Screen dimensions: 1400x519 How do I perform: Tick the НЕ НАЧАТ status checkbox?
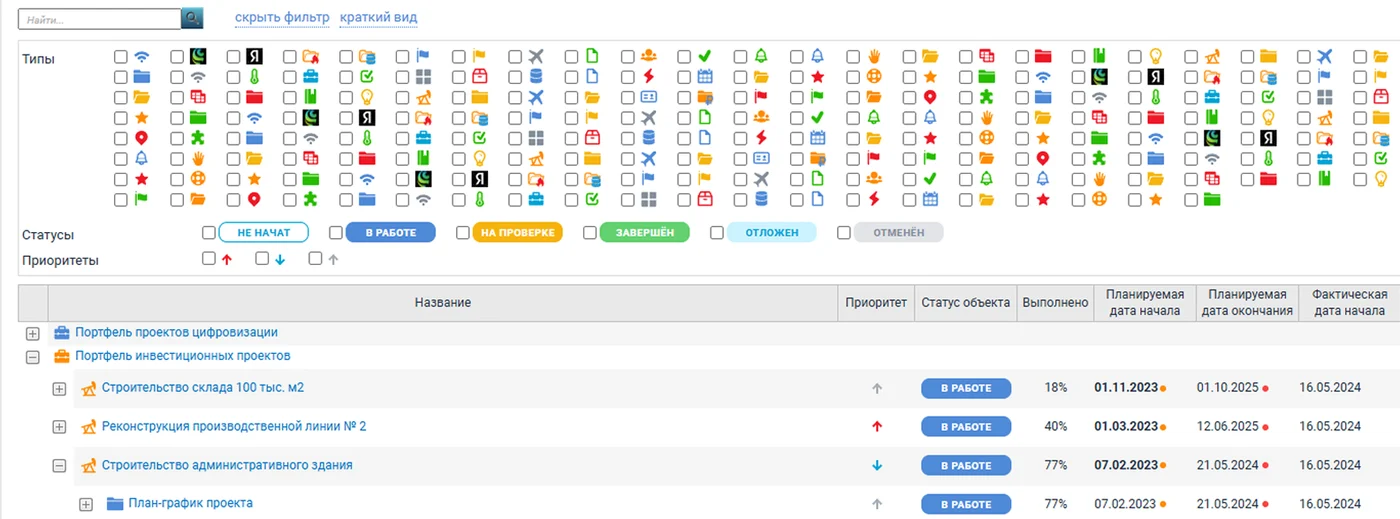tap(209, 233)
